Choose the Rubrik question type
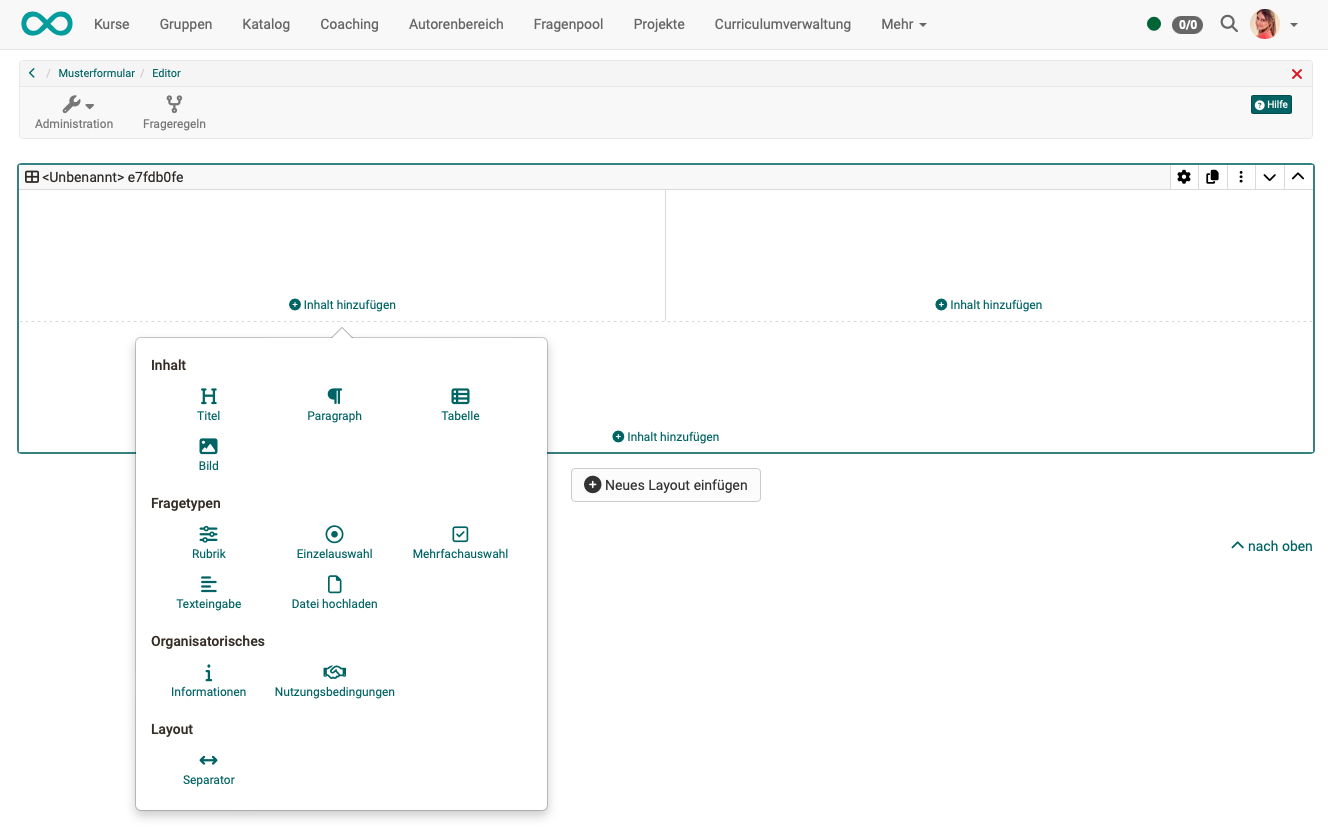Image resolution: width=1328 pixels, height=828 pixels. click(x=208, y=542)
